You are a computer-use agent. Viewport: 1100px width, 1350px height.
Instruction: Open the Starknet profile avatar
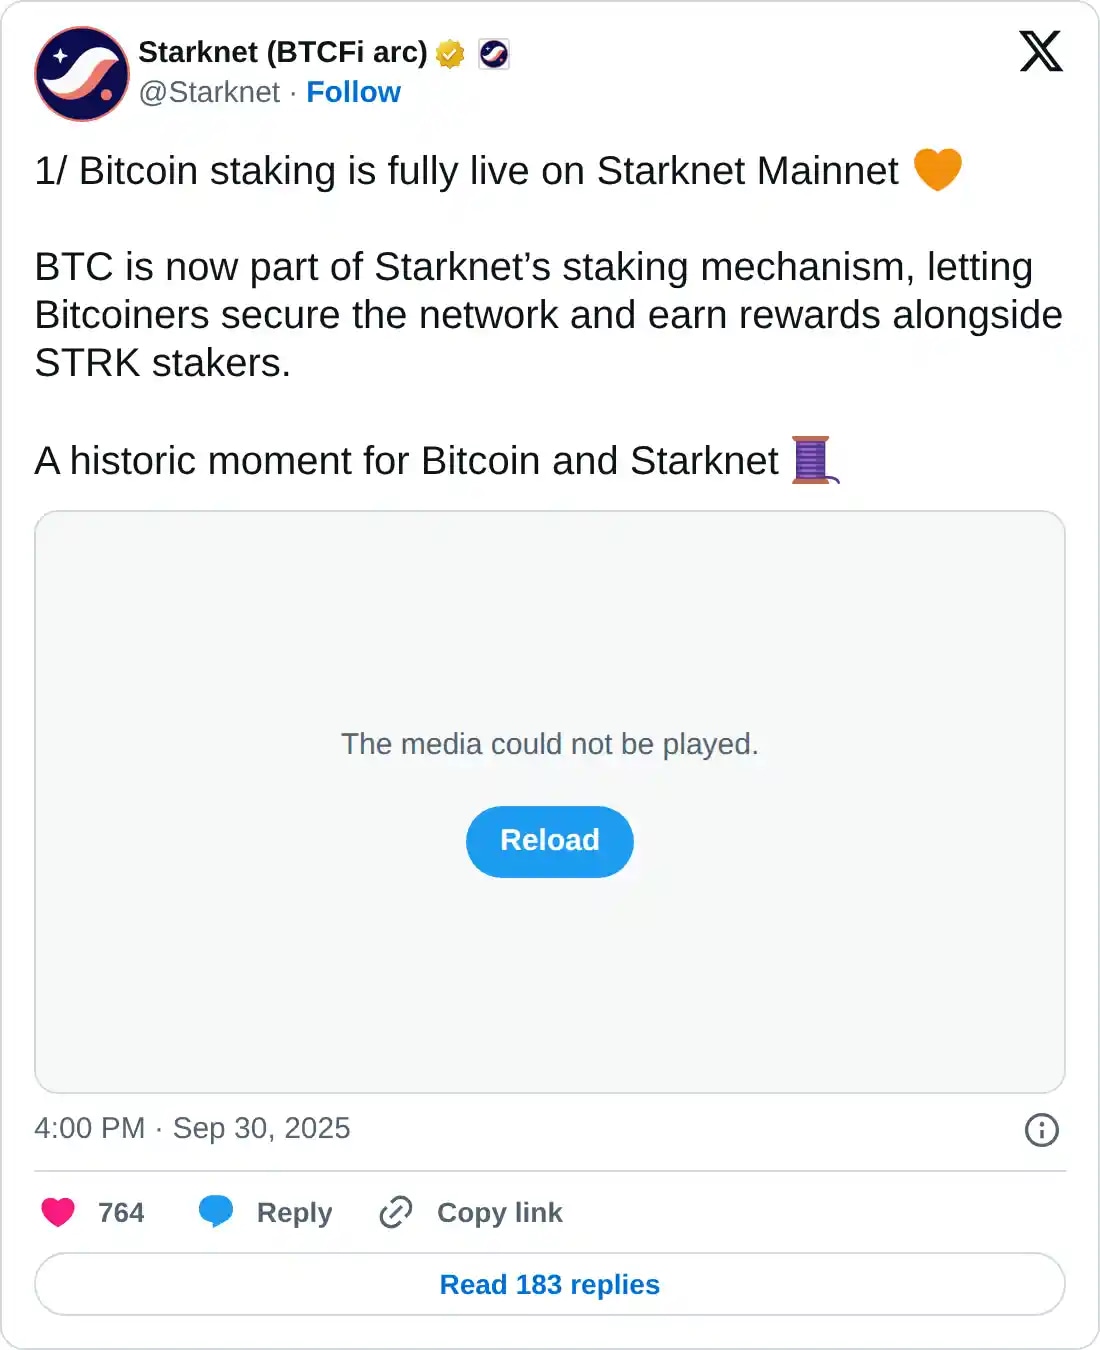[x=82, y=74]
